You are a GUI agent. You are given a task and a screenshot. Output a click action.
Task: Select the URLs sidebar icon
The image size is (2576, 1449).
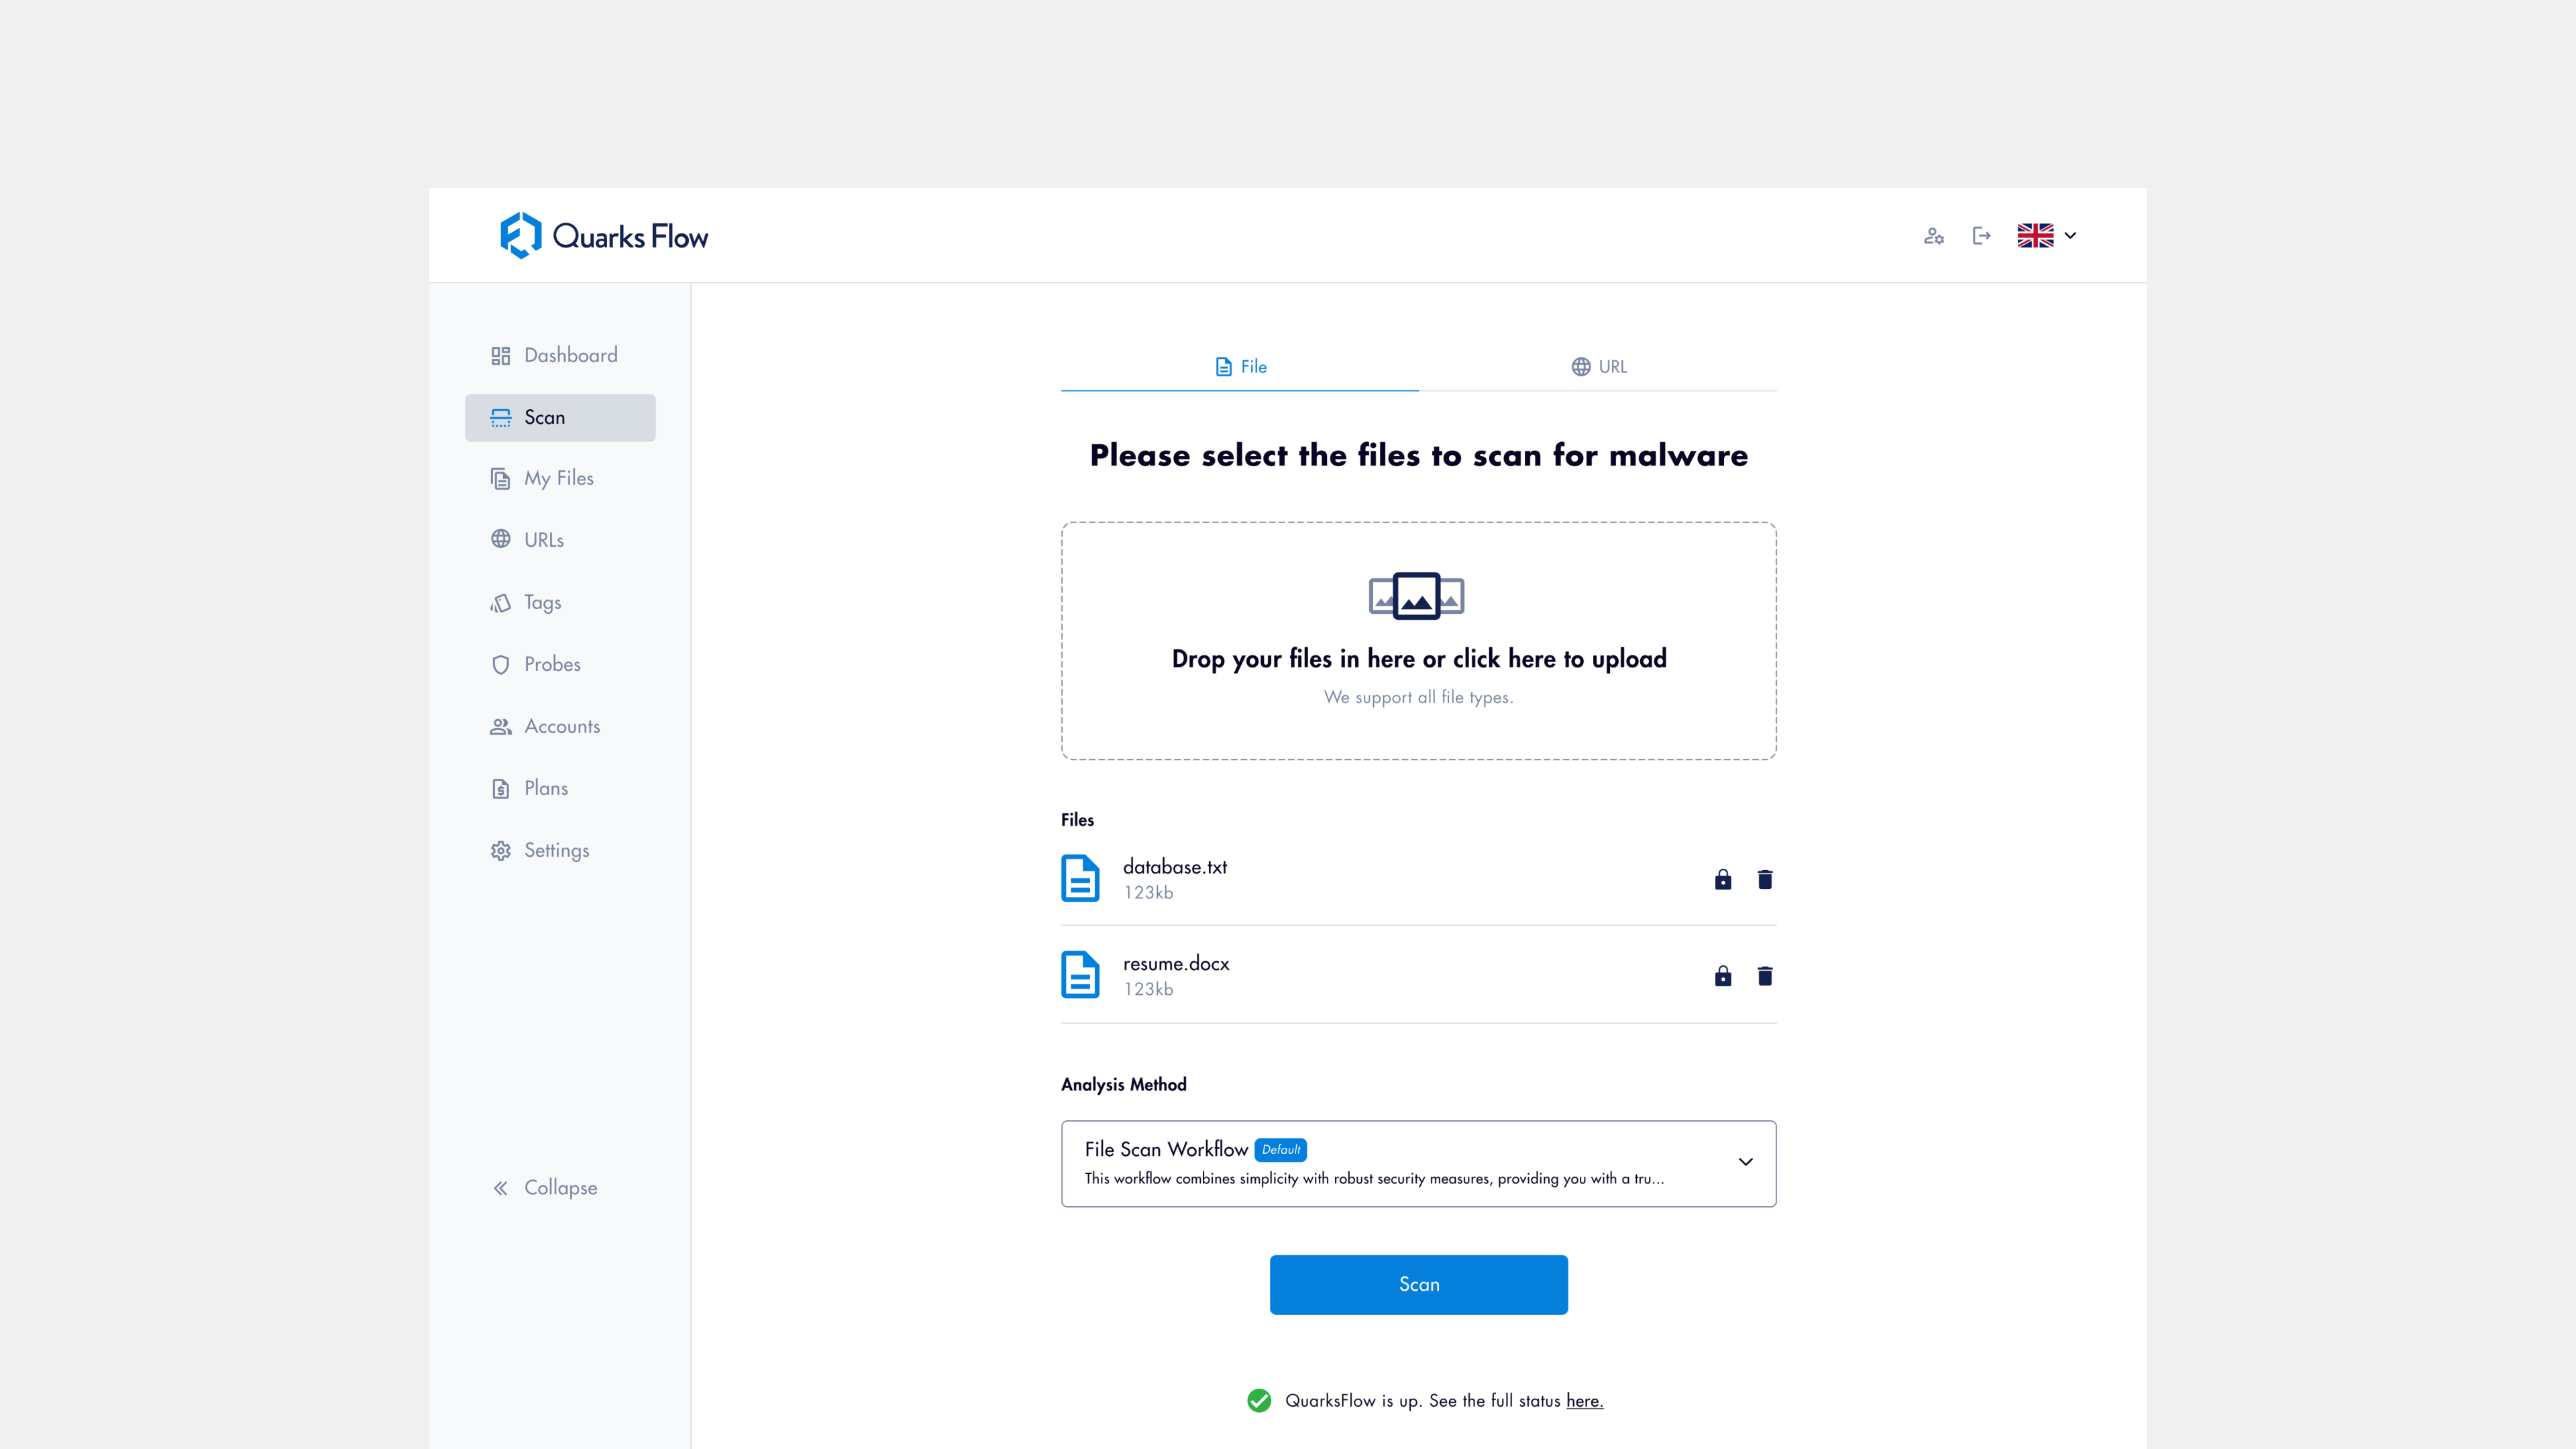tap(502, 539)
